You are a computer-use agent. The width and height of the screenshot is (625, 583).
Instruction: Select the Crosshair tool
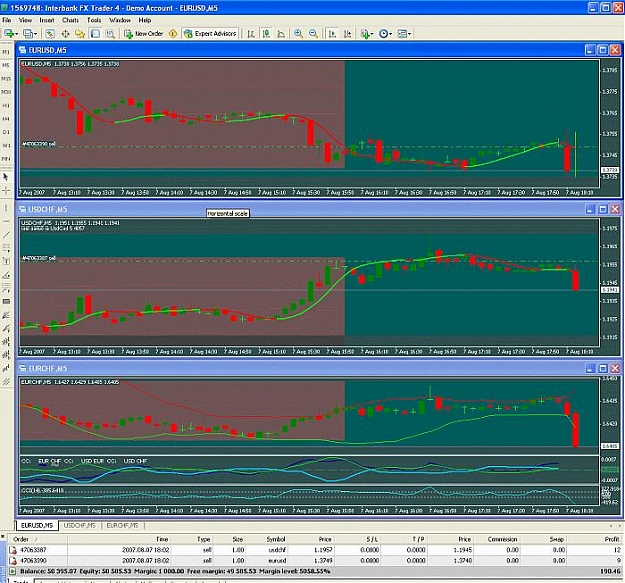click(6, 190)
